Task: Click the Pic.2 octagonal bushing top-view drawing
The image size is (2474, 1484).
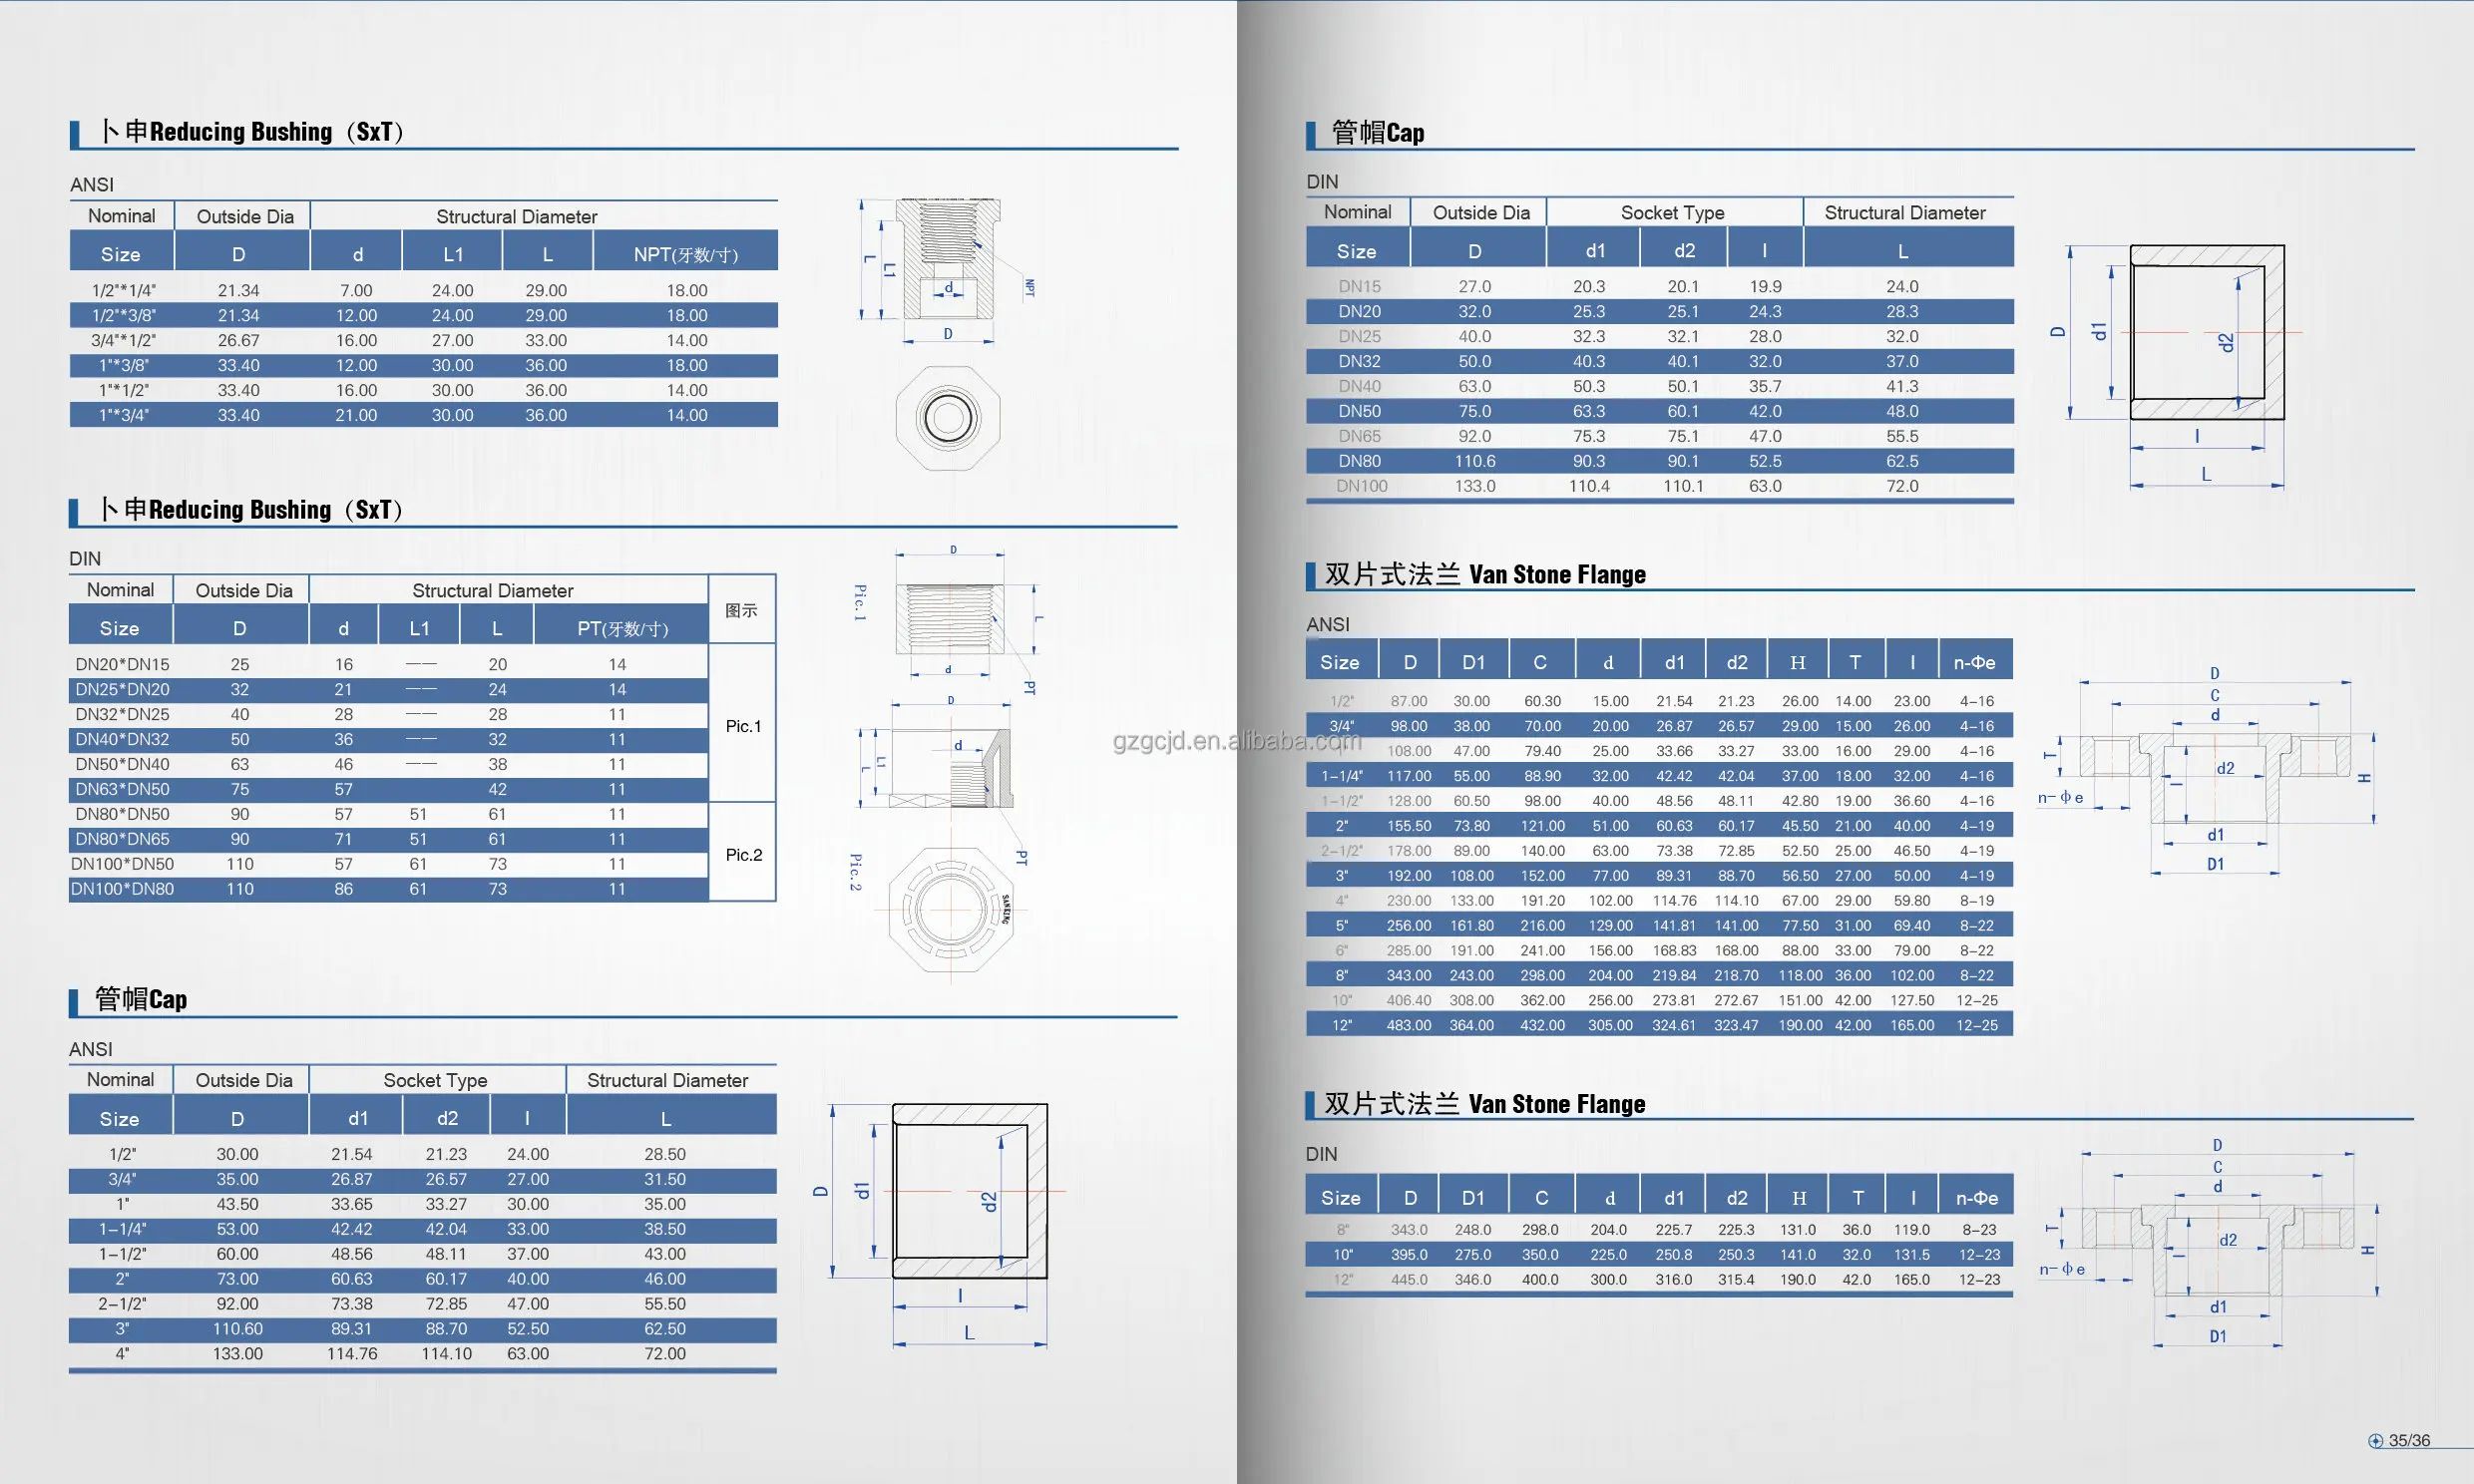Action: coord(950,910)
